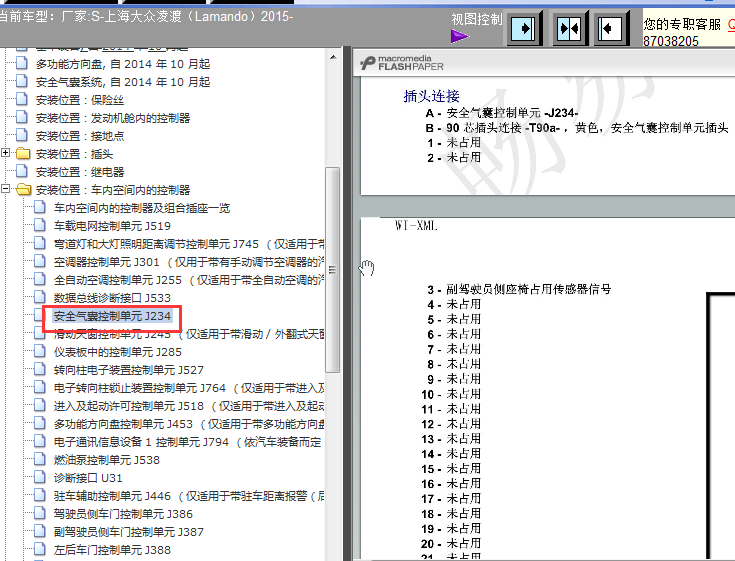The image size is (735, 561).
Task: Click document icon beside 诊断接口 U31
Action: [40, 477]
